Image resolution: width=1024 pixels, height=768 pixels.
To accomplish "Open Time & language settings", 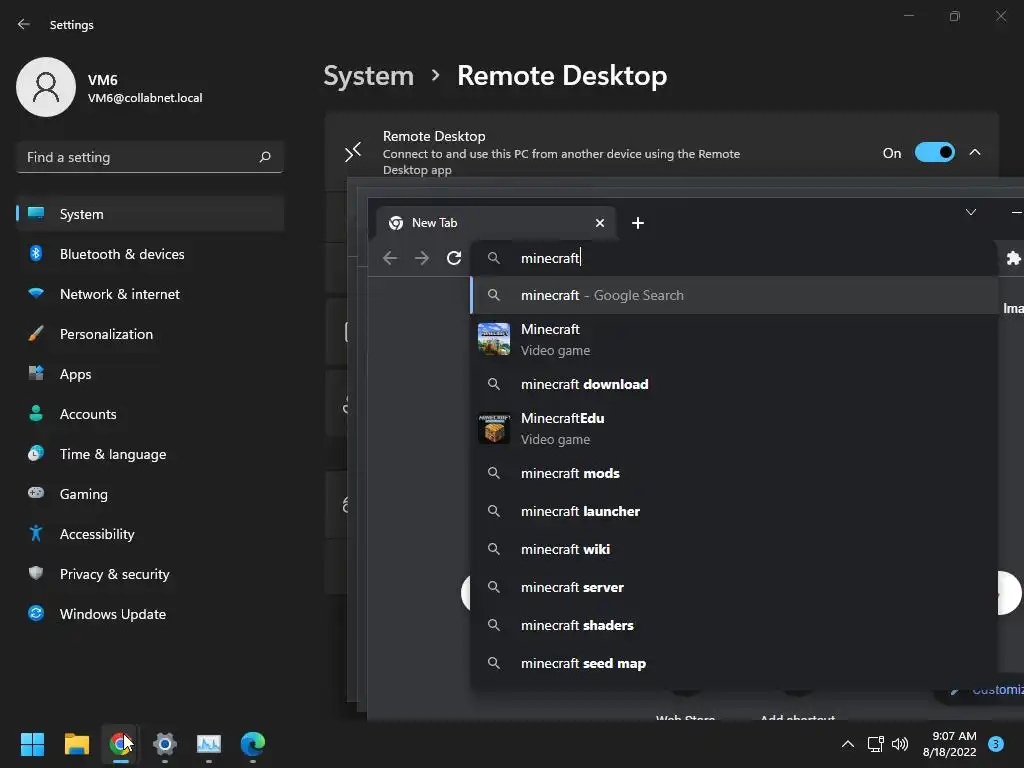I will pos(150,454).
